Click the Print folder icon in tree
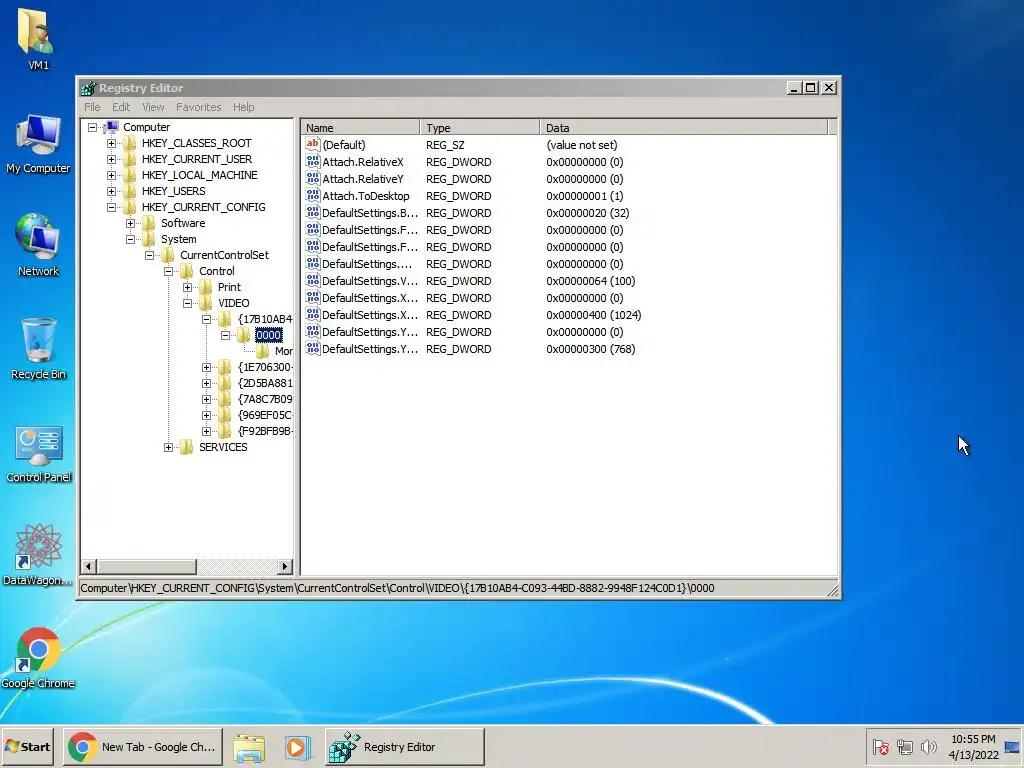Viewport: 1024px width, 768px height. pos(206,287)
